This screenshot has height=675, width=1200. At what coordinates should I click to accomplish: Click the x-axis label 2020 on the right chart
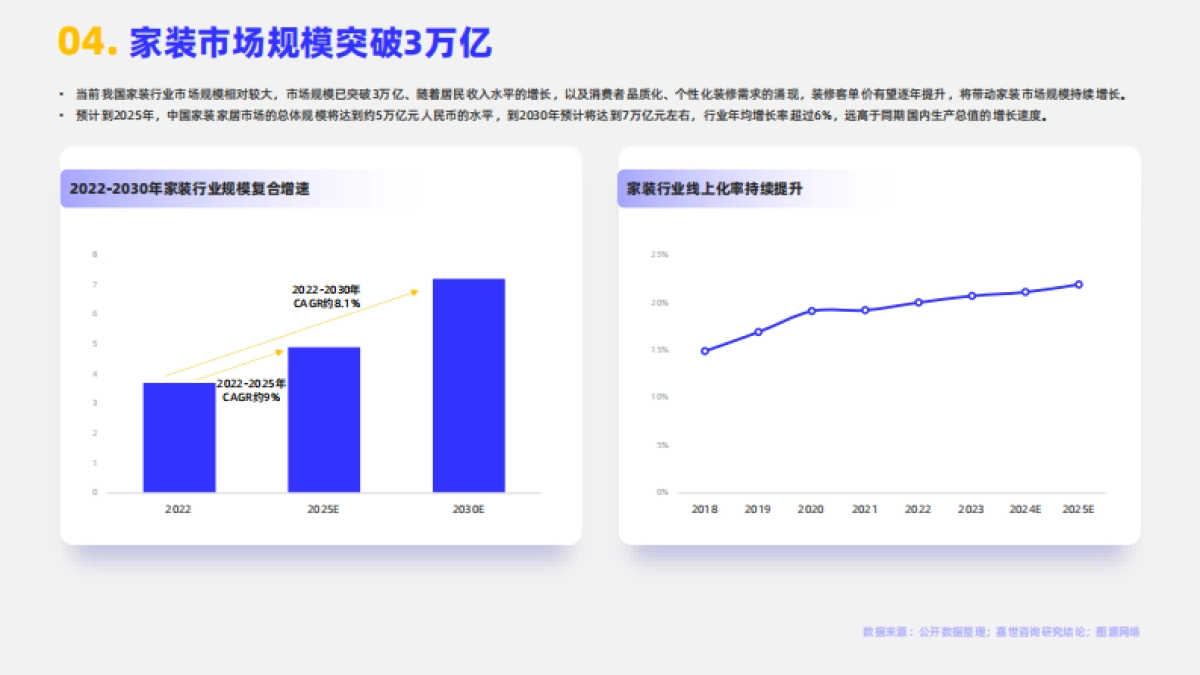811,508
